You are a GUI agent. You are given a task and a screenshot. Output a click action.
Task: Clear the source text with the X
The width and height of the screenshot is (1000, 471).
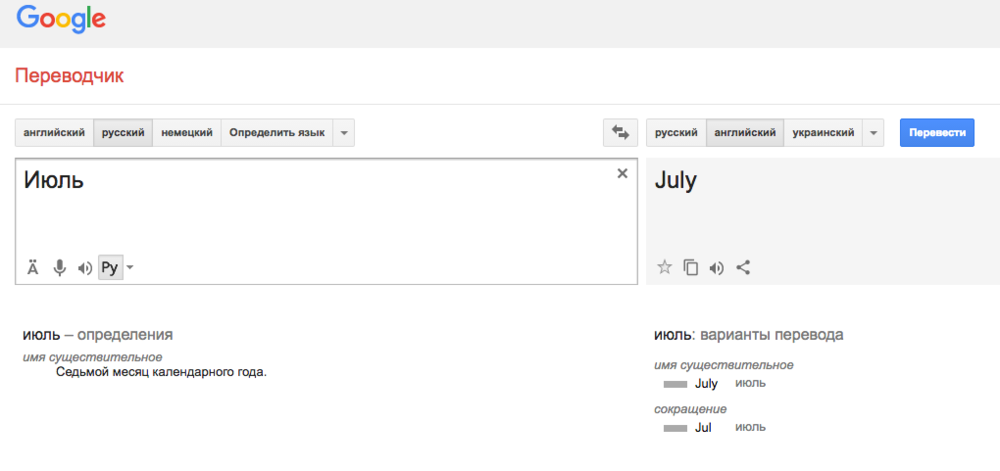(622, 174)
